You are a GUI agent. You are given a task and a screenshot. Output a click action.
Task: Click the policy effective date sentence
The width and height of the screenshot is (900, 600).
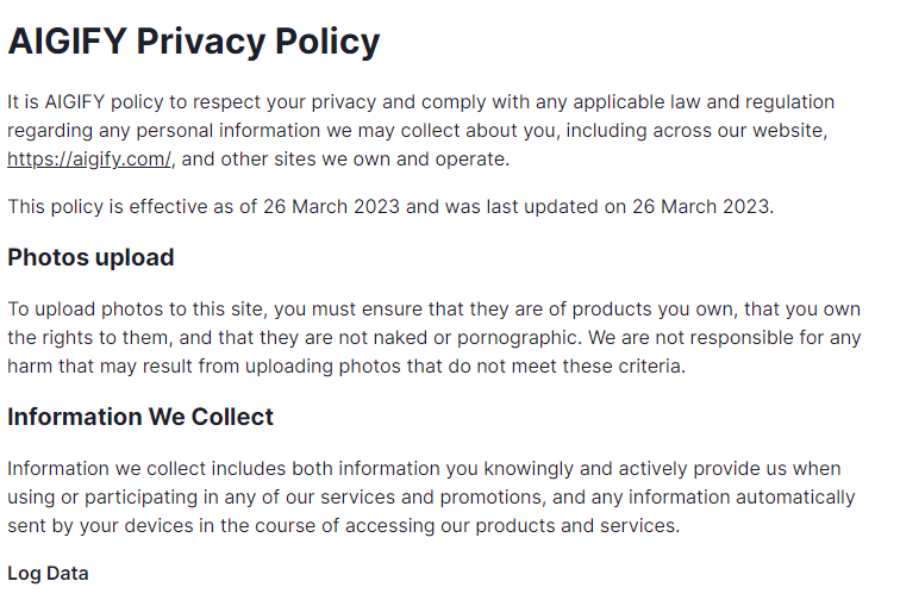coord(390,207)
